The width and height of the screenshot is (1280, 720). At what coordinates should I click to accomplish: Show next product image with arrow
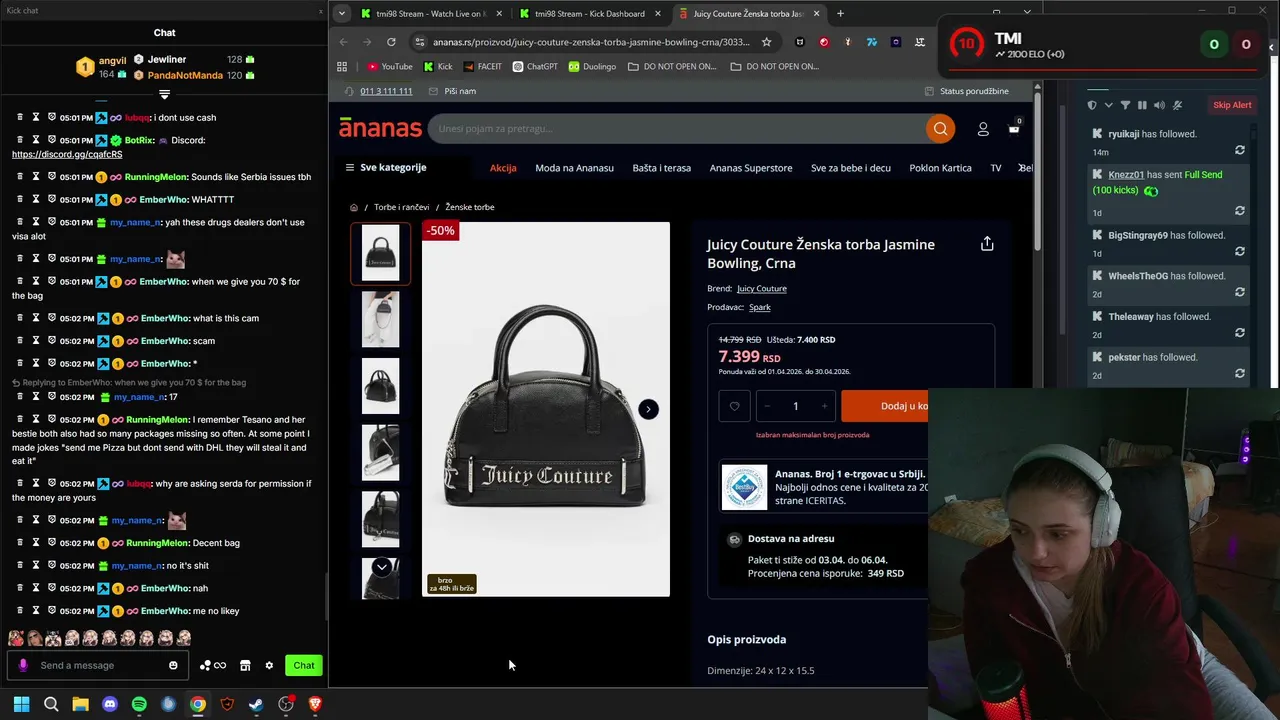[x=648, y=409]
